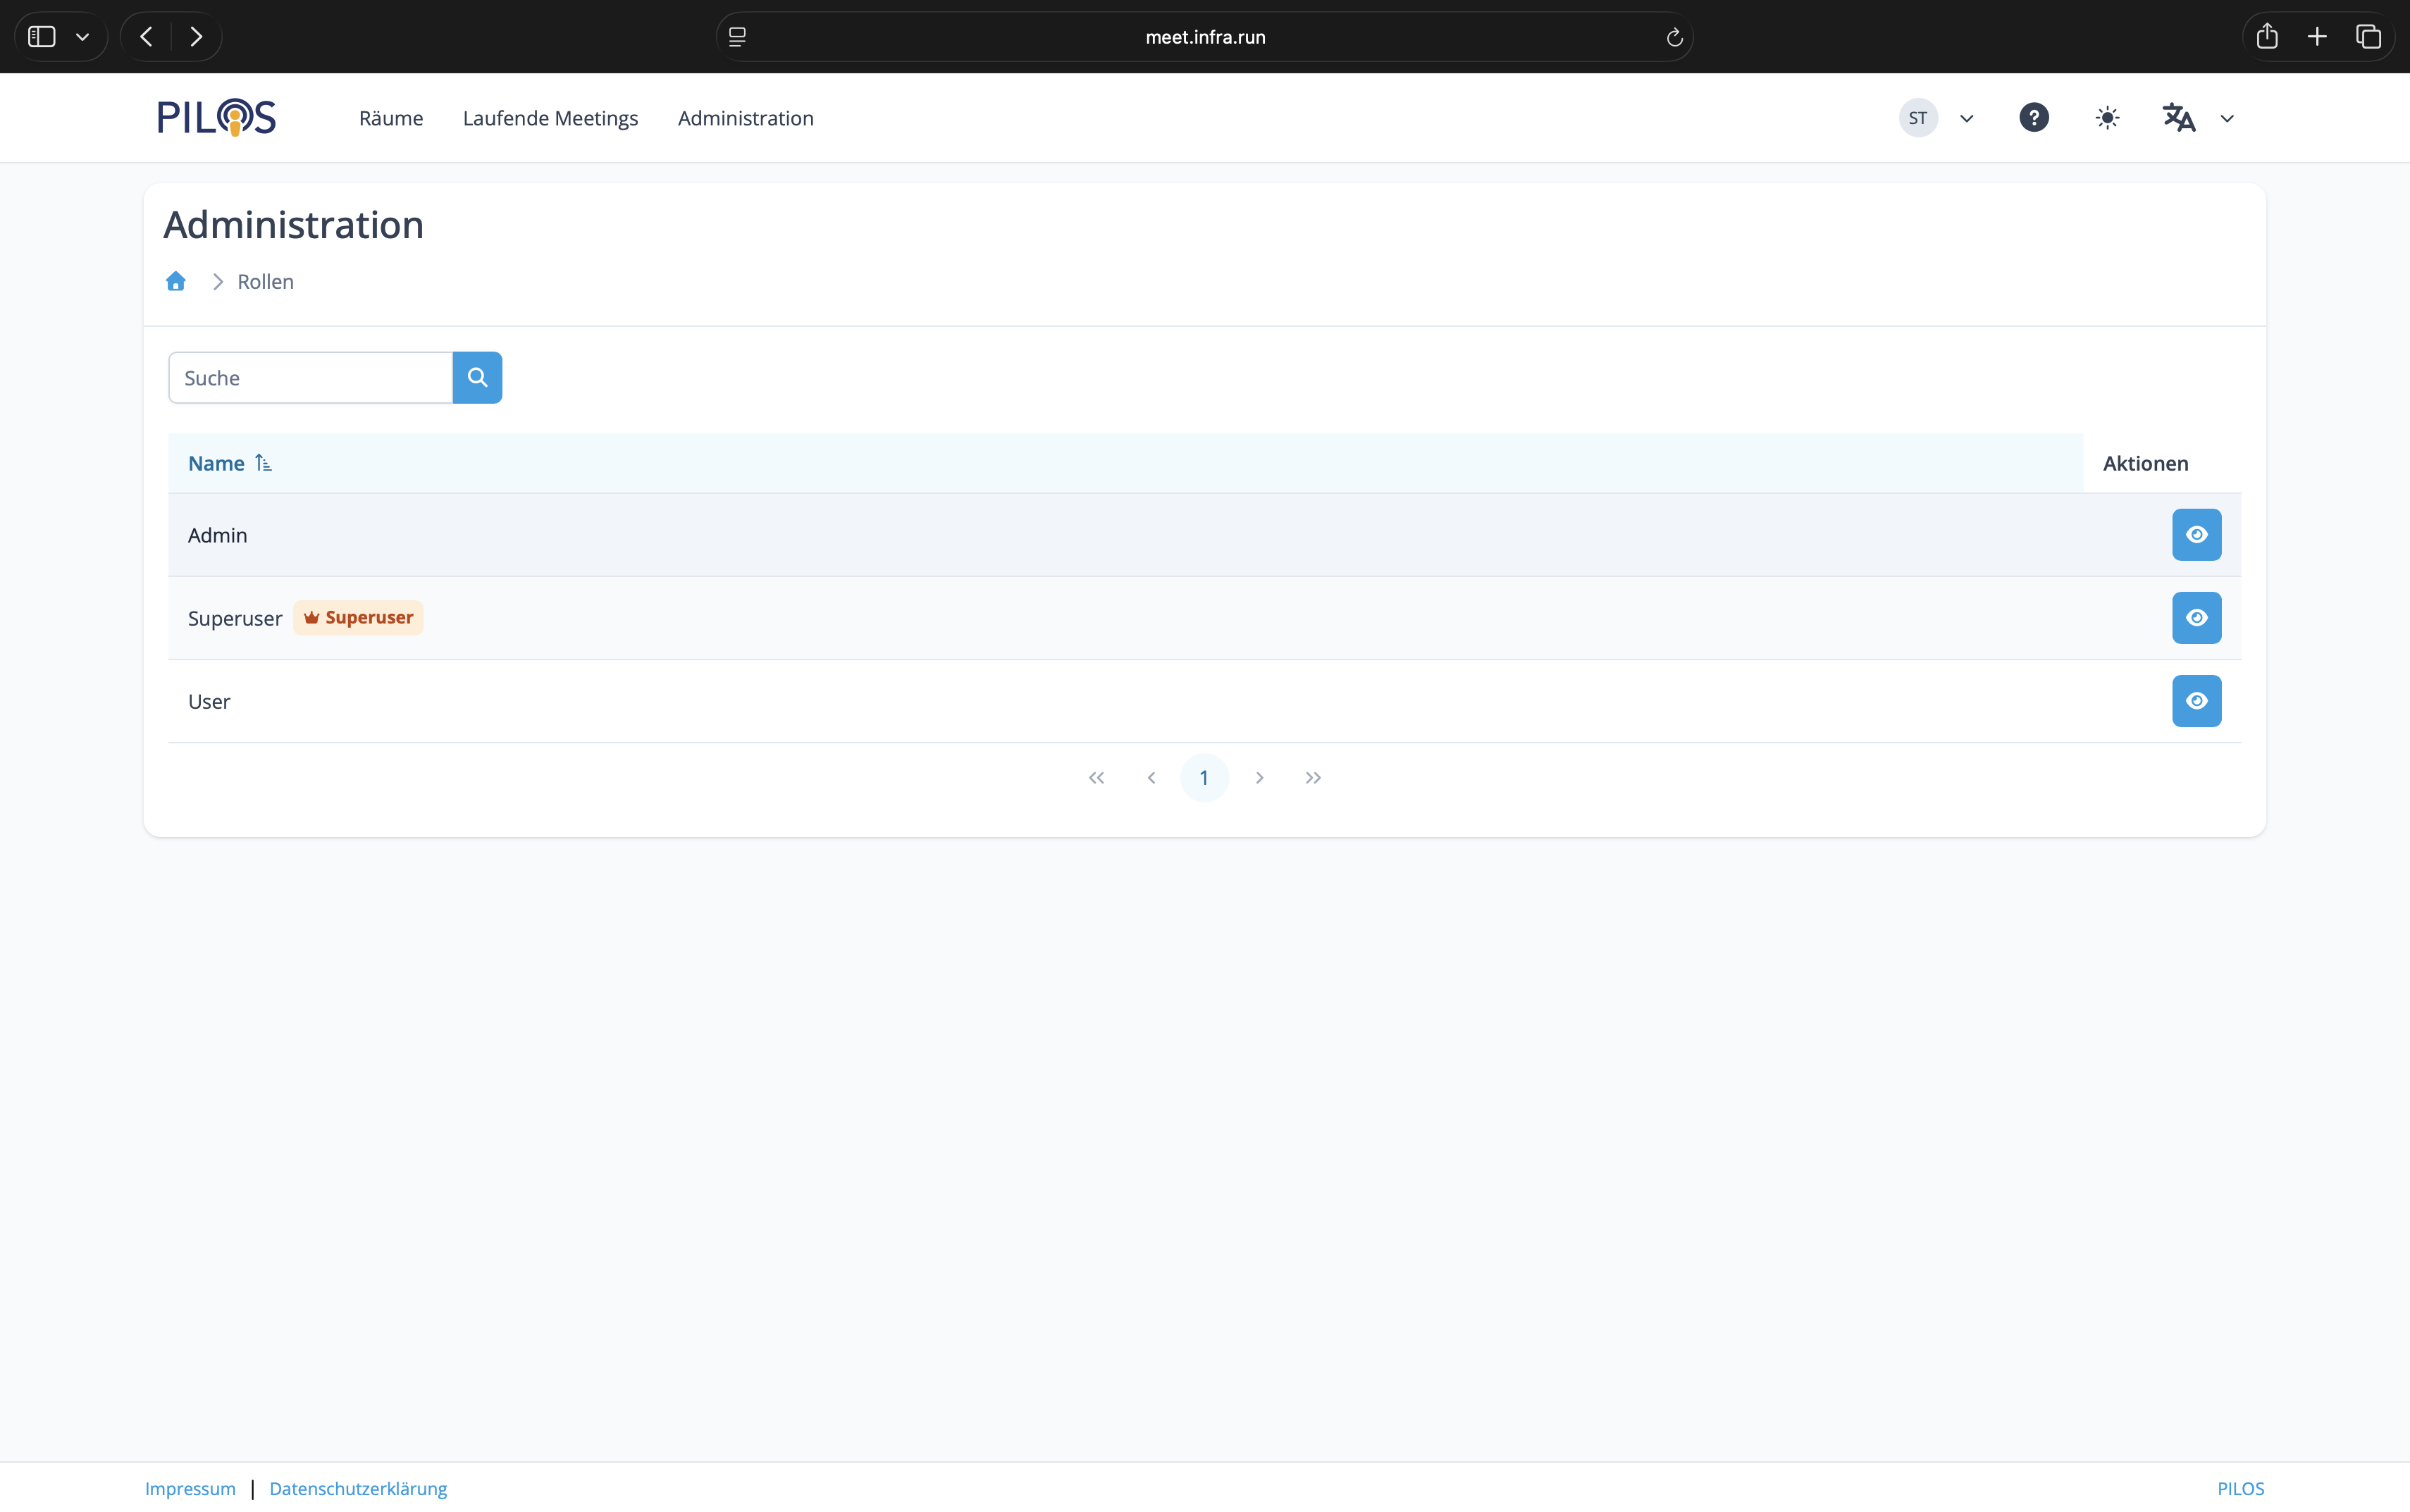Toggle the light/dark theme sun icon
2410x1512 pixels.
coord(2107,118)
